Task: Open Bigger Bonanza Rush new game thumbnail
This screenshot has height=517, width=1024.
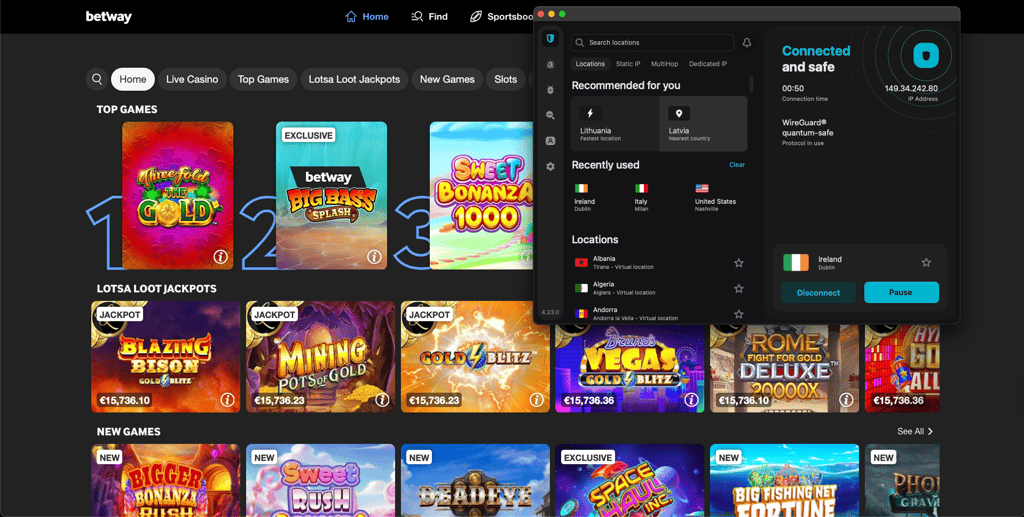Action: point(166,480)
